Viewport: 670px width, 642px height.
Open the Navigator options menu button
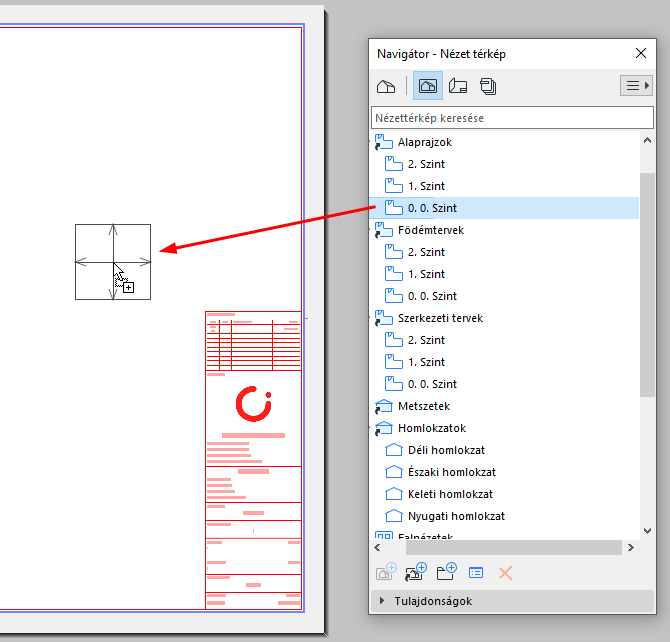coord(636,86)
